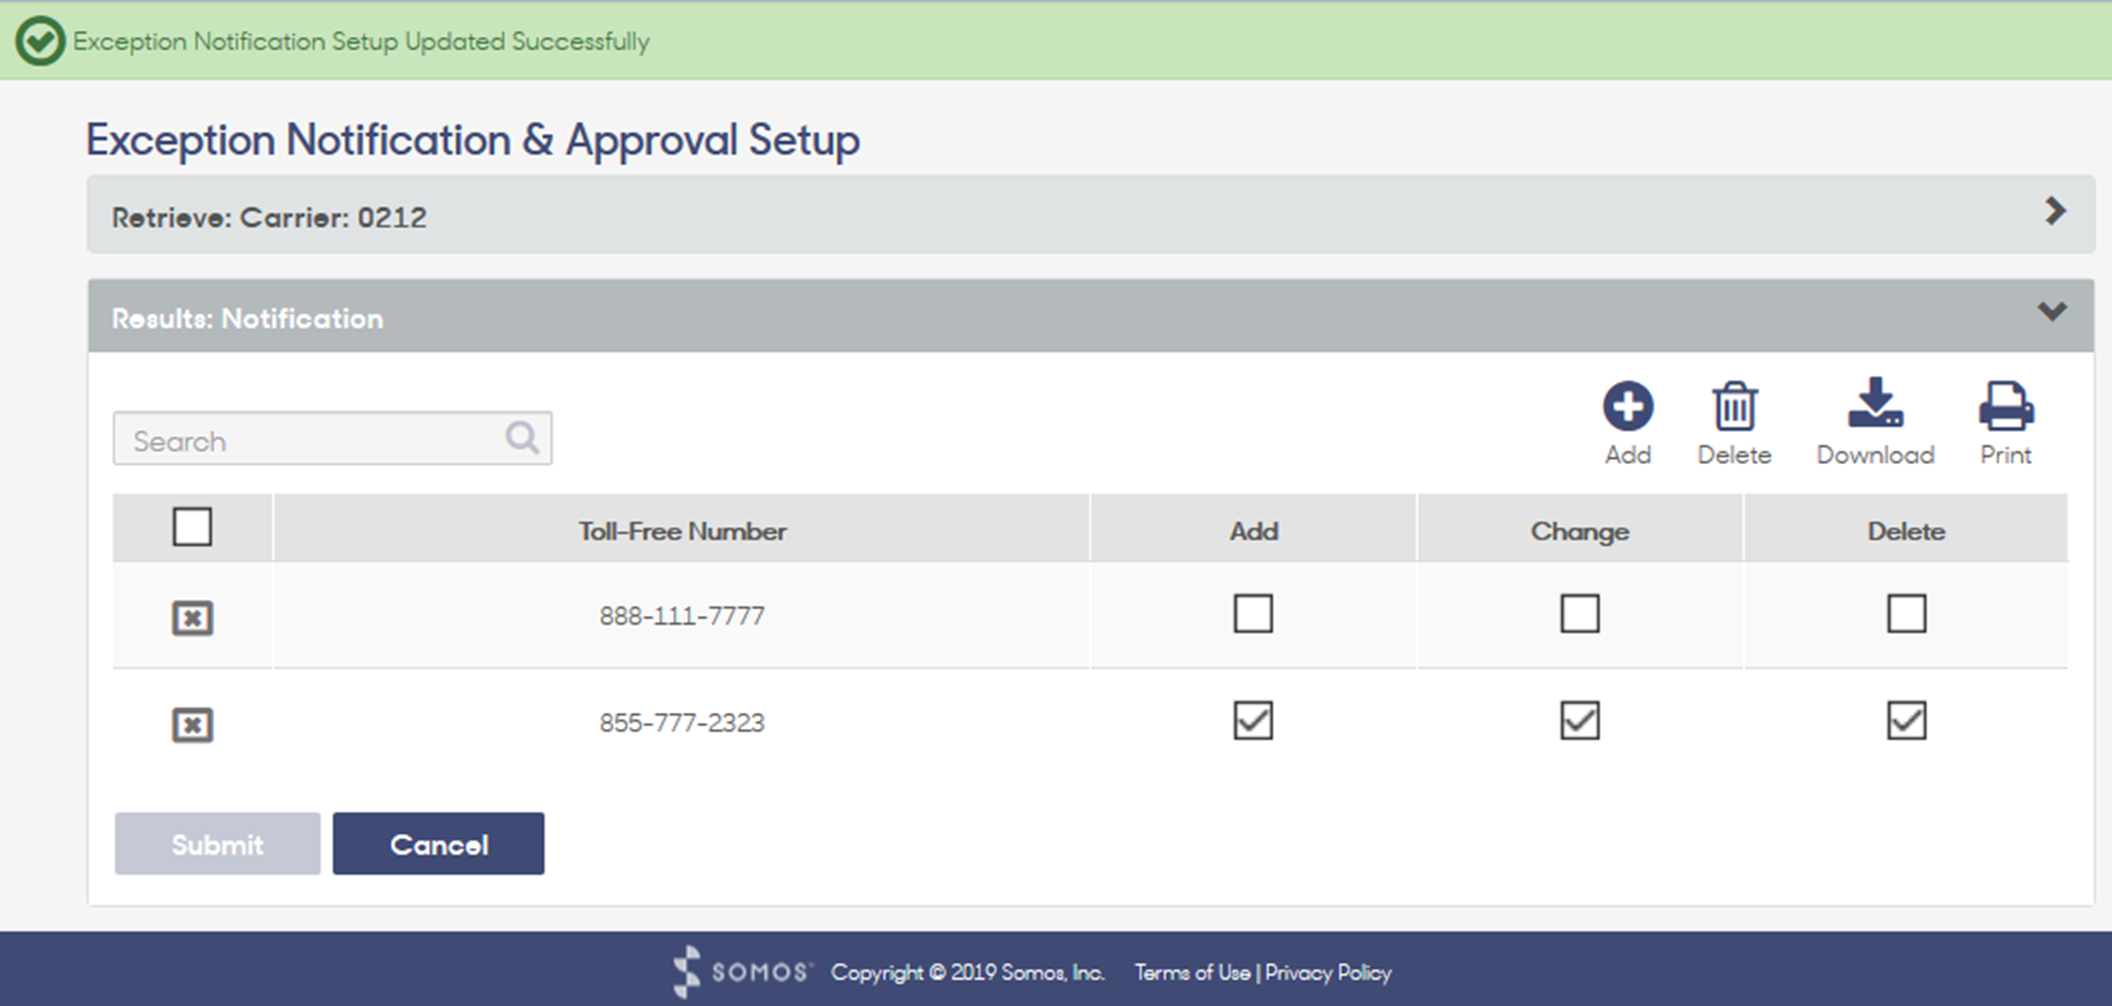The image size is (2112, 1006).
Task: Open the Privacy Policy link
Action: click(x=1328, y=972)
